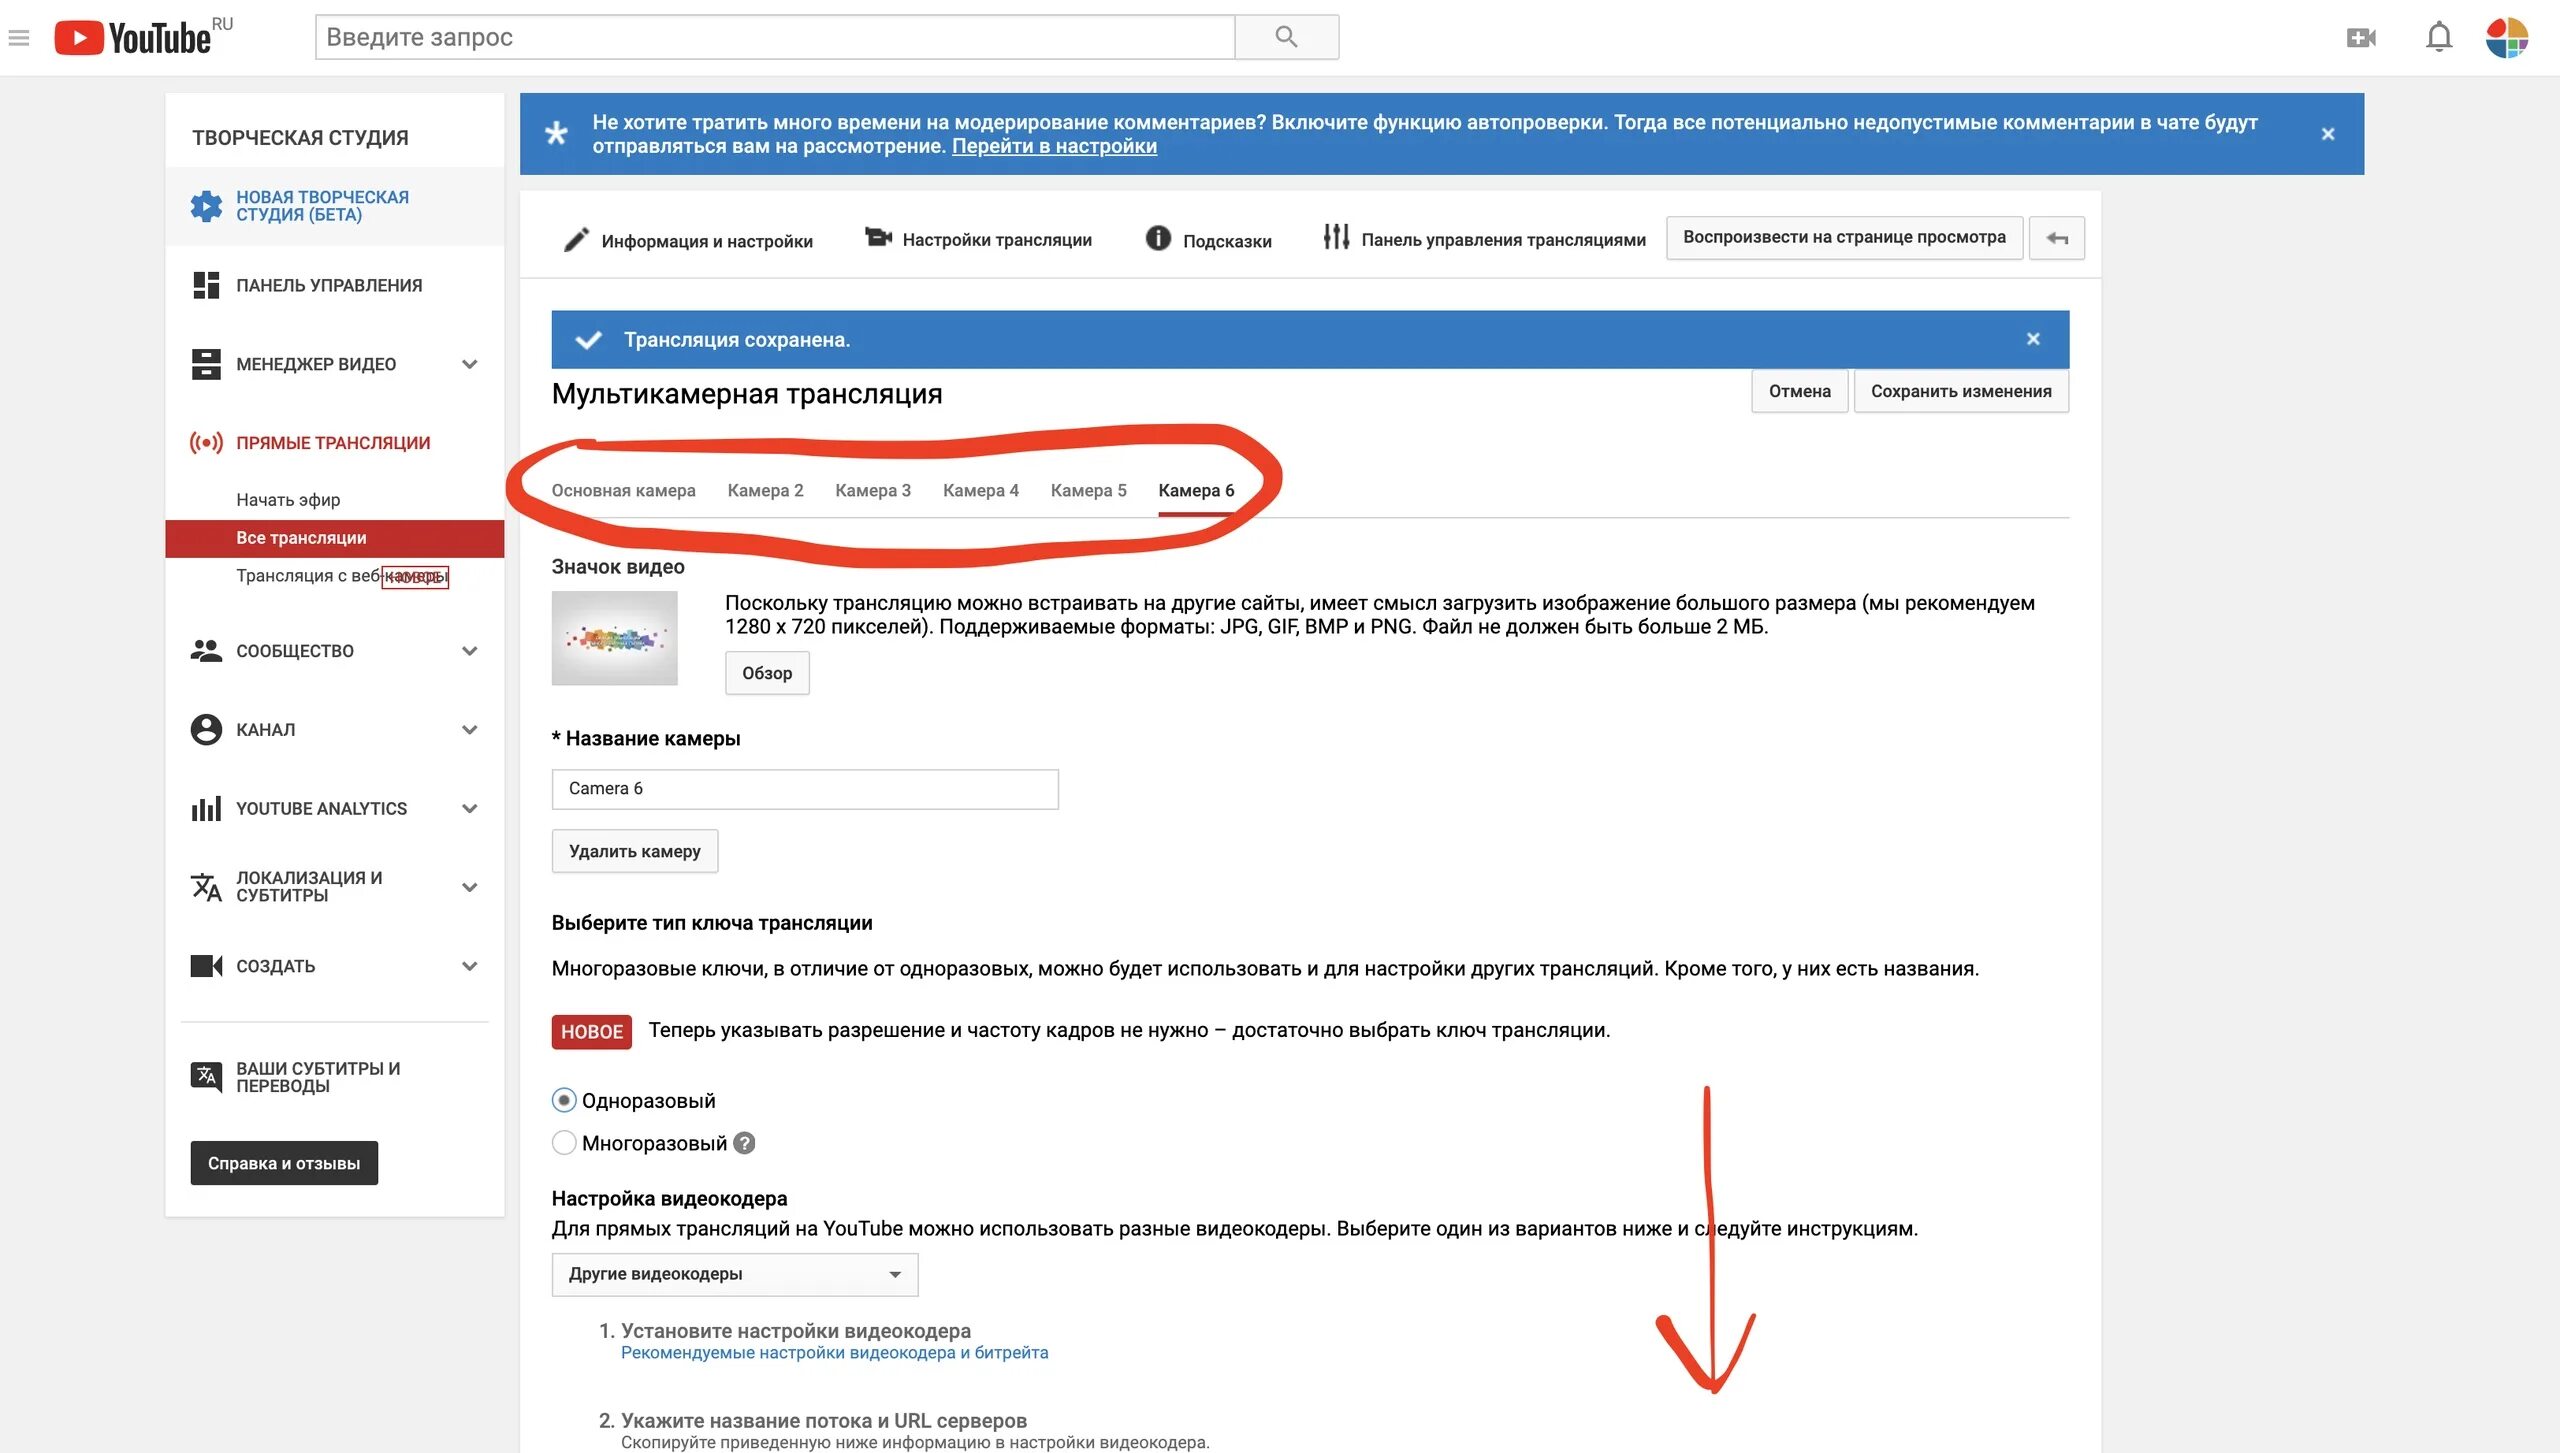Select Одноразовый stream key radio button

click(x=563, y=1099)
